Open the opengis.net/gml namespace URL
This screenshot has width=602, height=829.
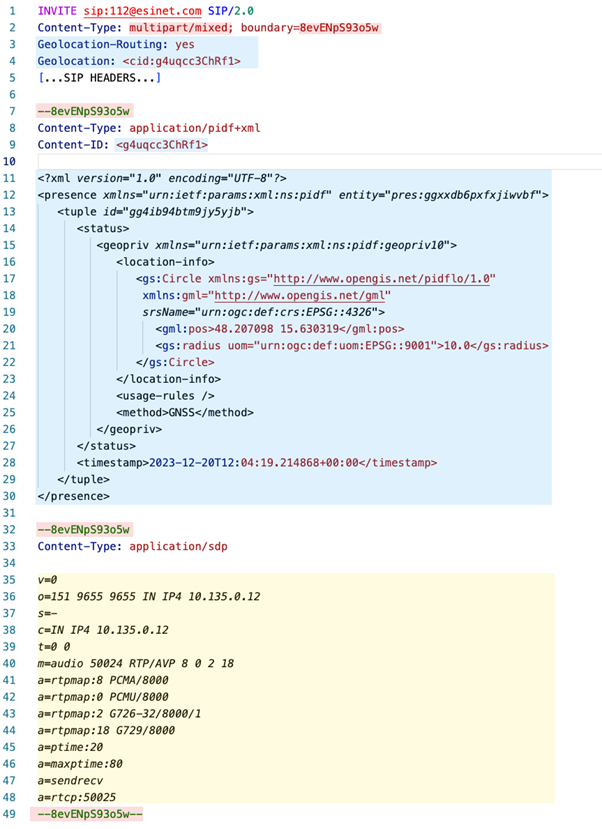pyautogui.click(x=301, y=296)
